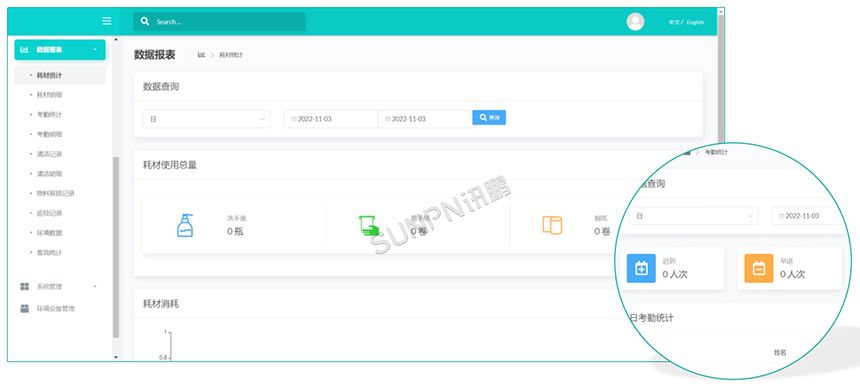This screenshot has width=860, height=388.
Task: Click the chart icon beside 数据报表 in sidebar
Action: pos(24,49)
